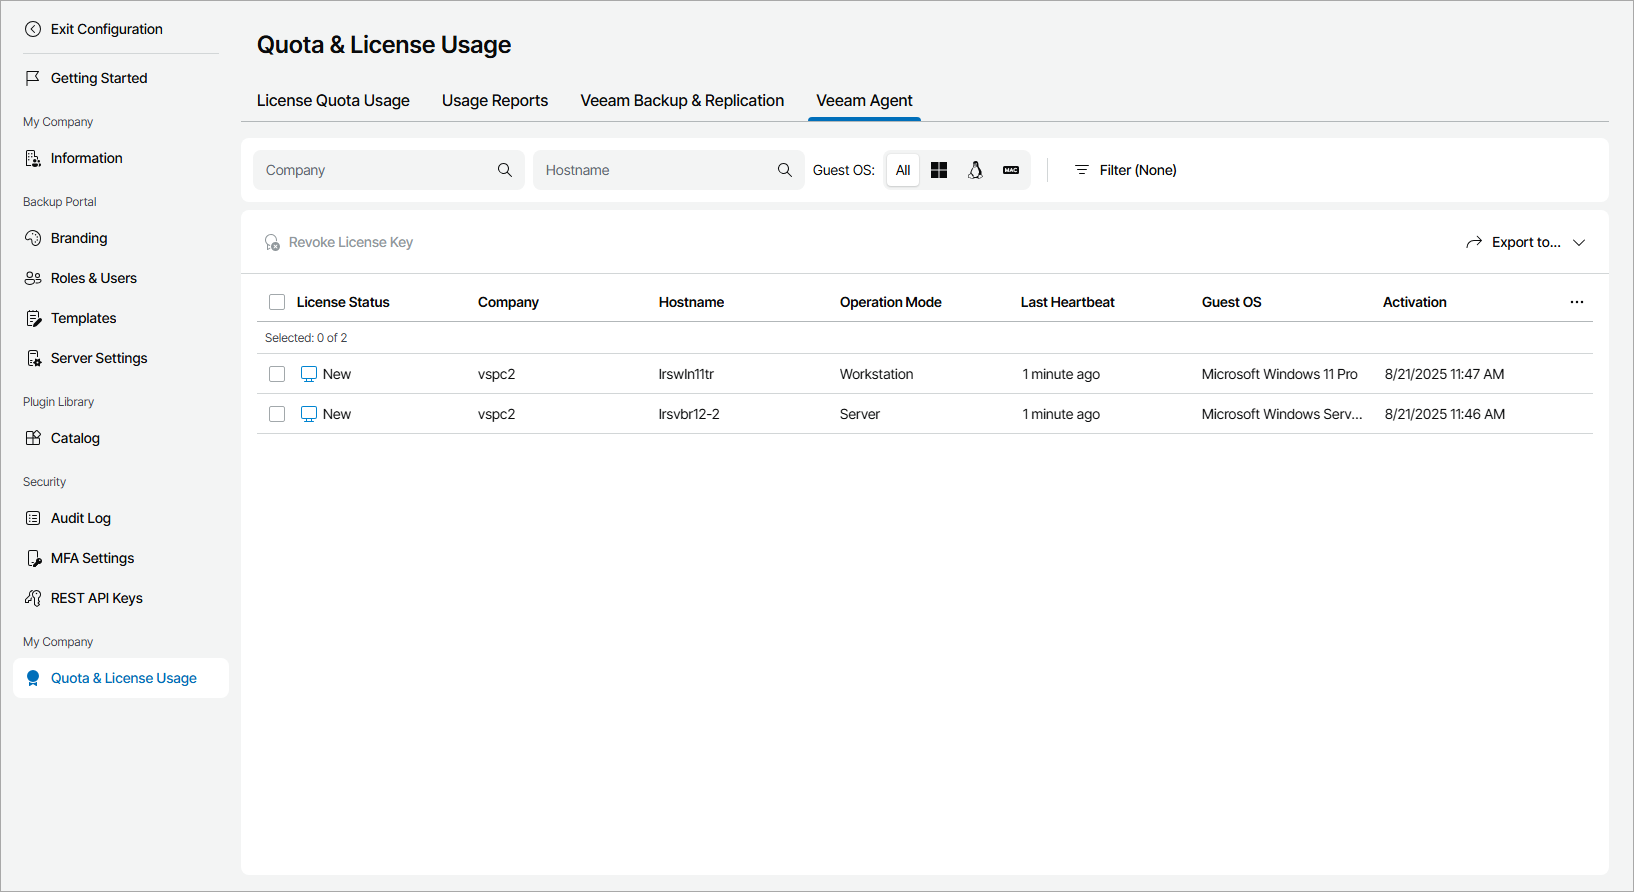Select the Veeam Agent tab

click(864, 101)
